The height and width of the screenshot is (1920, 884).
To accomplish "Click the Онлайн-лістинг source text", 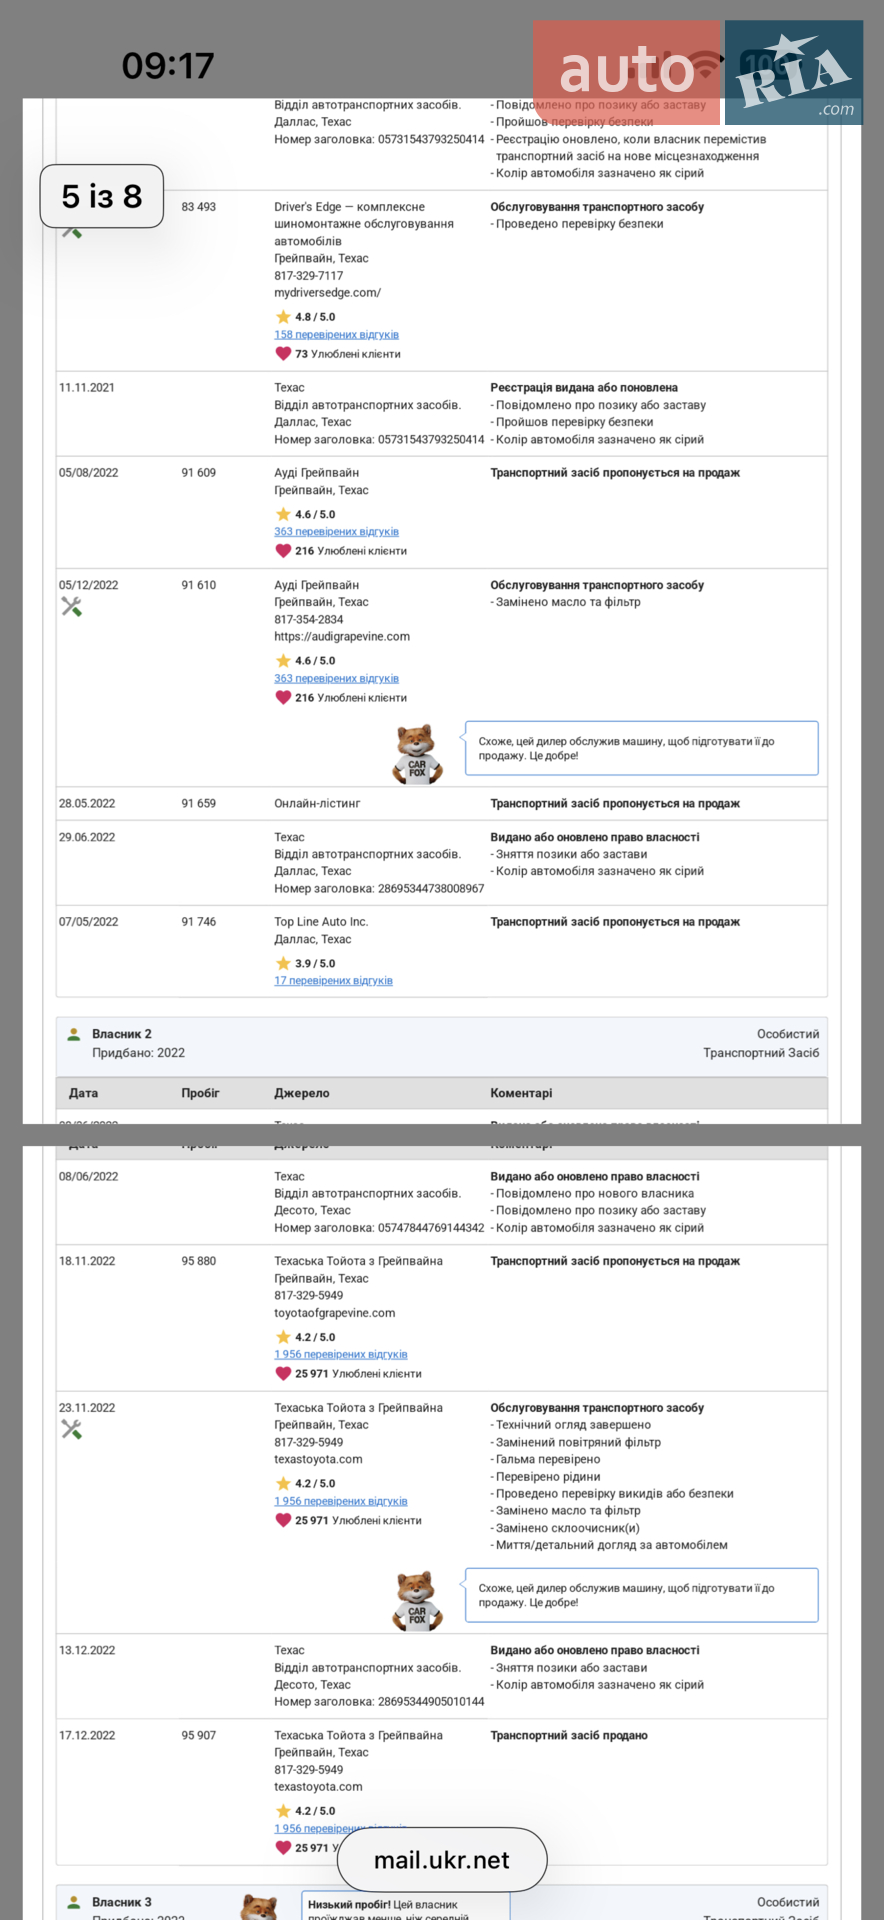I will (317, 803).
